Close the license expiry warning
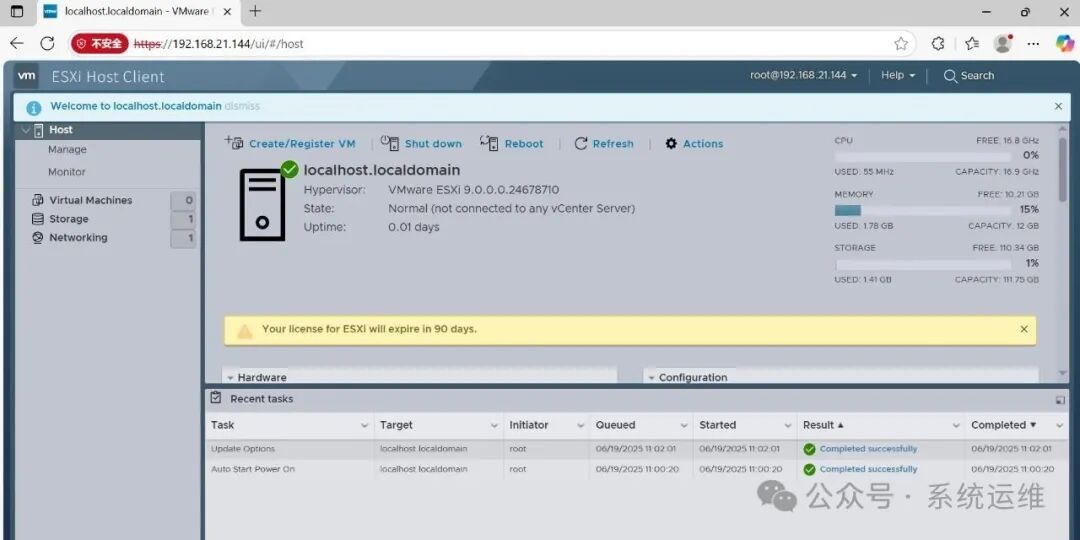 (x=1024, y=329)
